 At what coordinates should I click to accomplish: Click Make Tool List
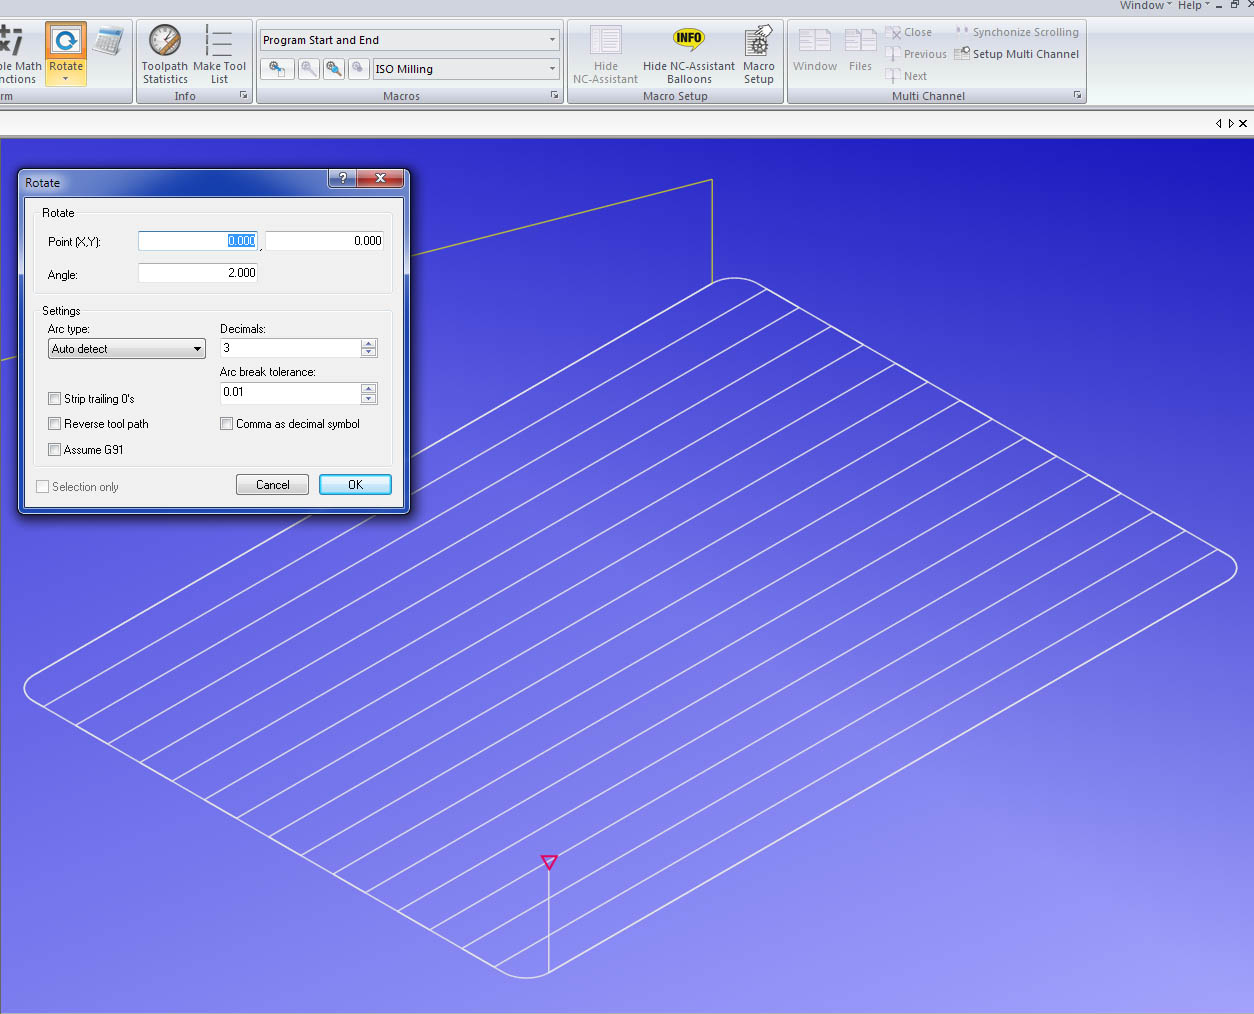pos(219,55)
